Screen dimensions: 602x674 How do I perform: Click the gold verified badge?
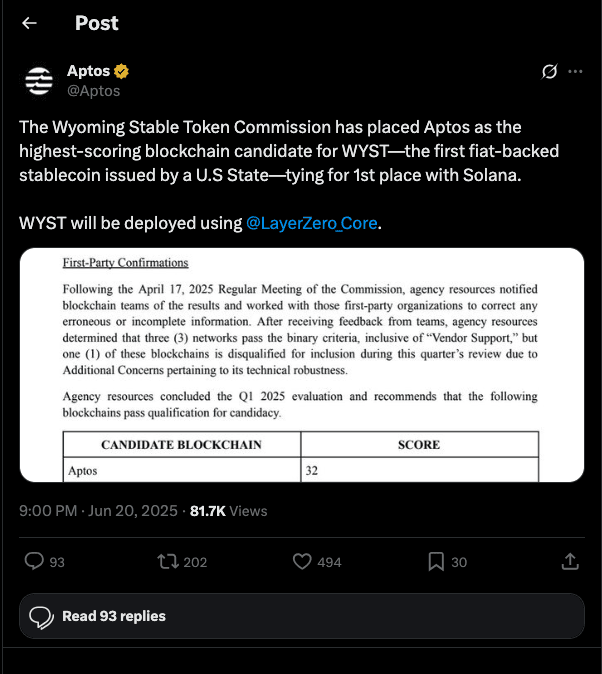click(122, 72)
